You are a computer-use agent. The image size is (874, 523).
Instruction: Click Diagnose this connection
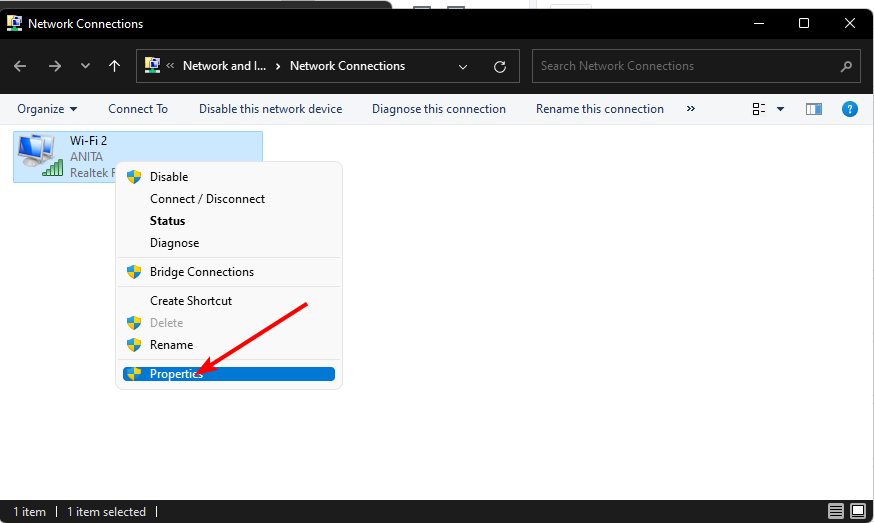pos(438,109)
